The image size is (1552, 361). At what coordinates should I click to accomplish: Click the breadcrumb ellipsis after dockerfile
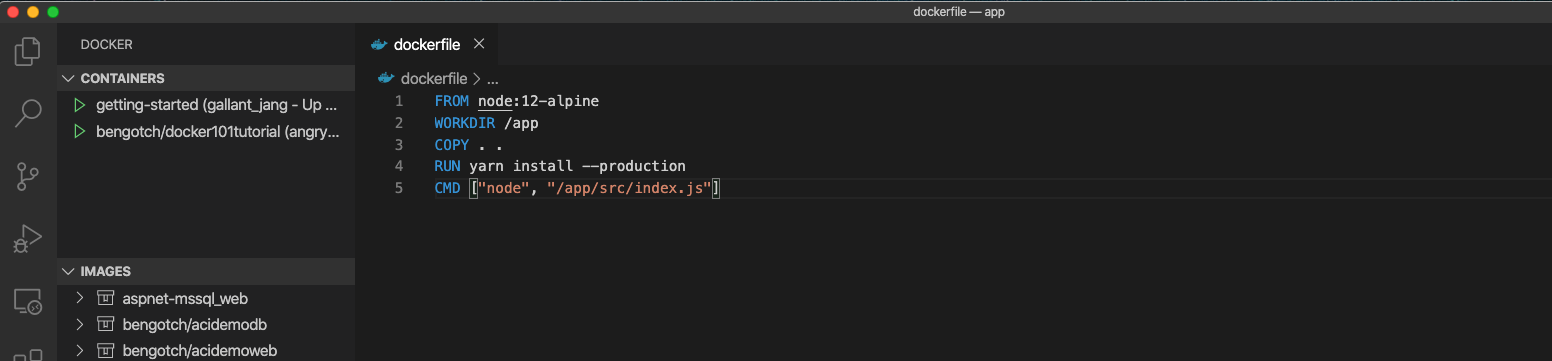click(492, 78)
